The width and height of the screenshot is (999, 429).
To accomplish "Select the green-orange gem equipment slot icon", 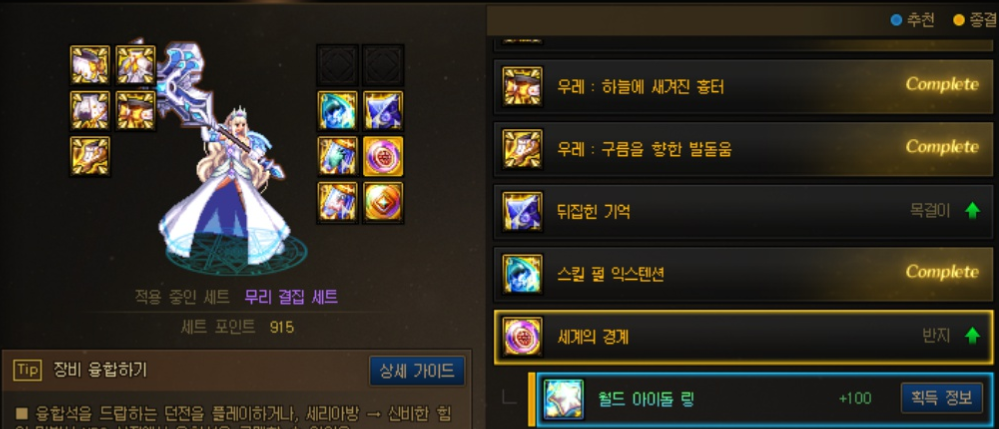I will (x=383, y=202).
